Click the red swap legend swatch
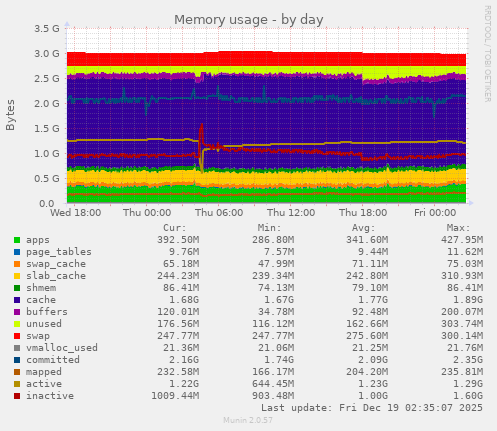This screenshot has height=431, width=497. [17, 336]
